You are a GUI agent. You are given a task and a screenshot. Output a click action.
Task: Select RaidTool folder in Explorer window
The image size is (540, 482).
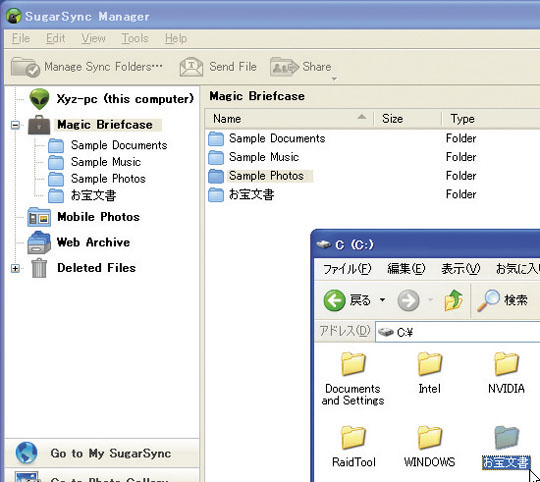pyautogui.click(x=354, y=447)
